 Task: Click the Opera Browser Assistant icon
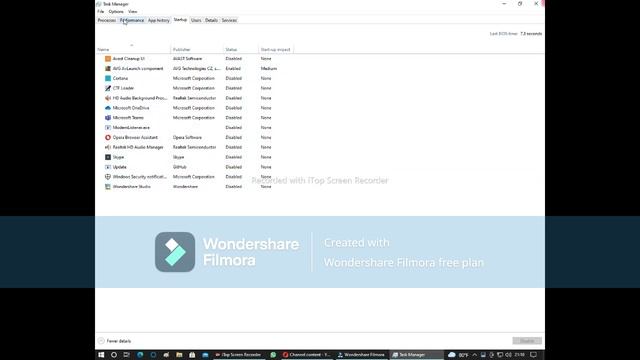coord(108,138)
